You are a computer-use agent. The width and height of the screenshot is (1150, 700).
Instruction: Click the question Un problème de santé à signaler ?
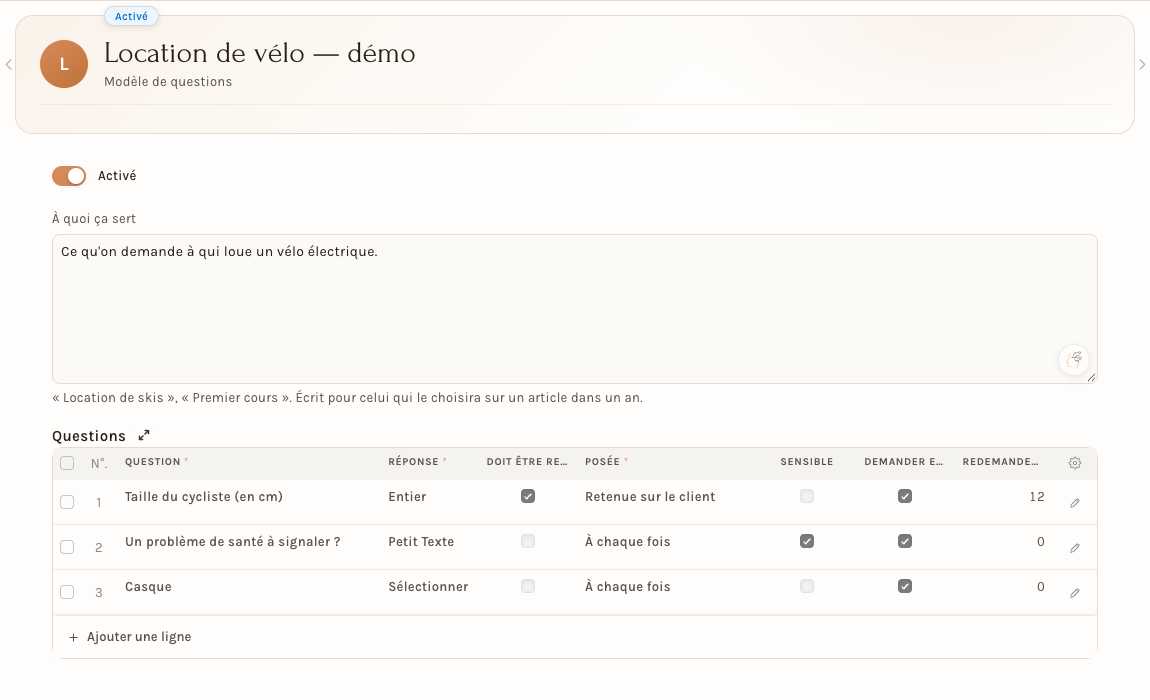(x=232, y=542)
